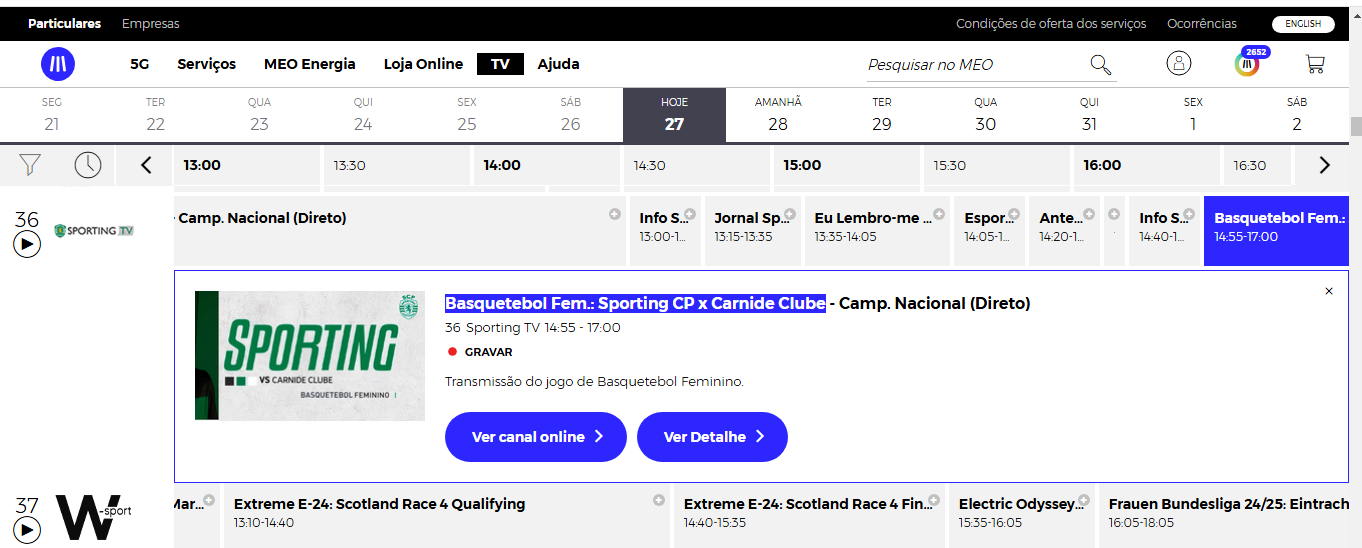The width and height of the screenshot is (1362, 548).
Task: Click plus icon on Jornal Sp... programme
Action: 789,214
